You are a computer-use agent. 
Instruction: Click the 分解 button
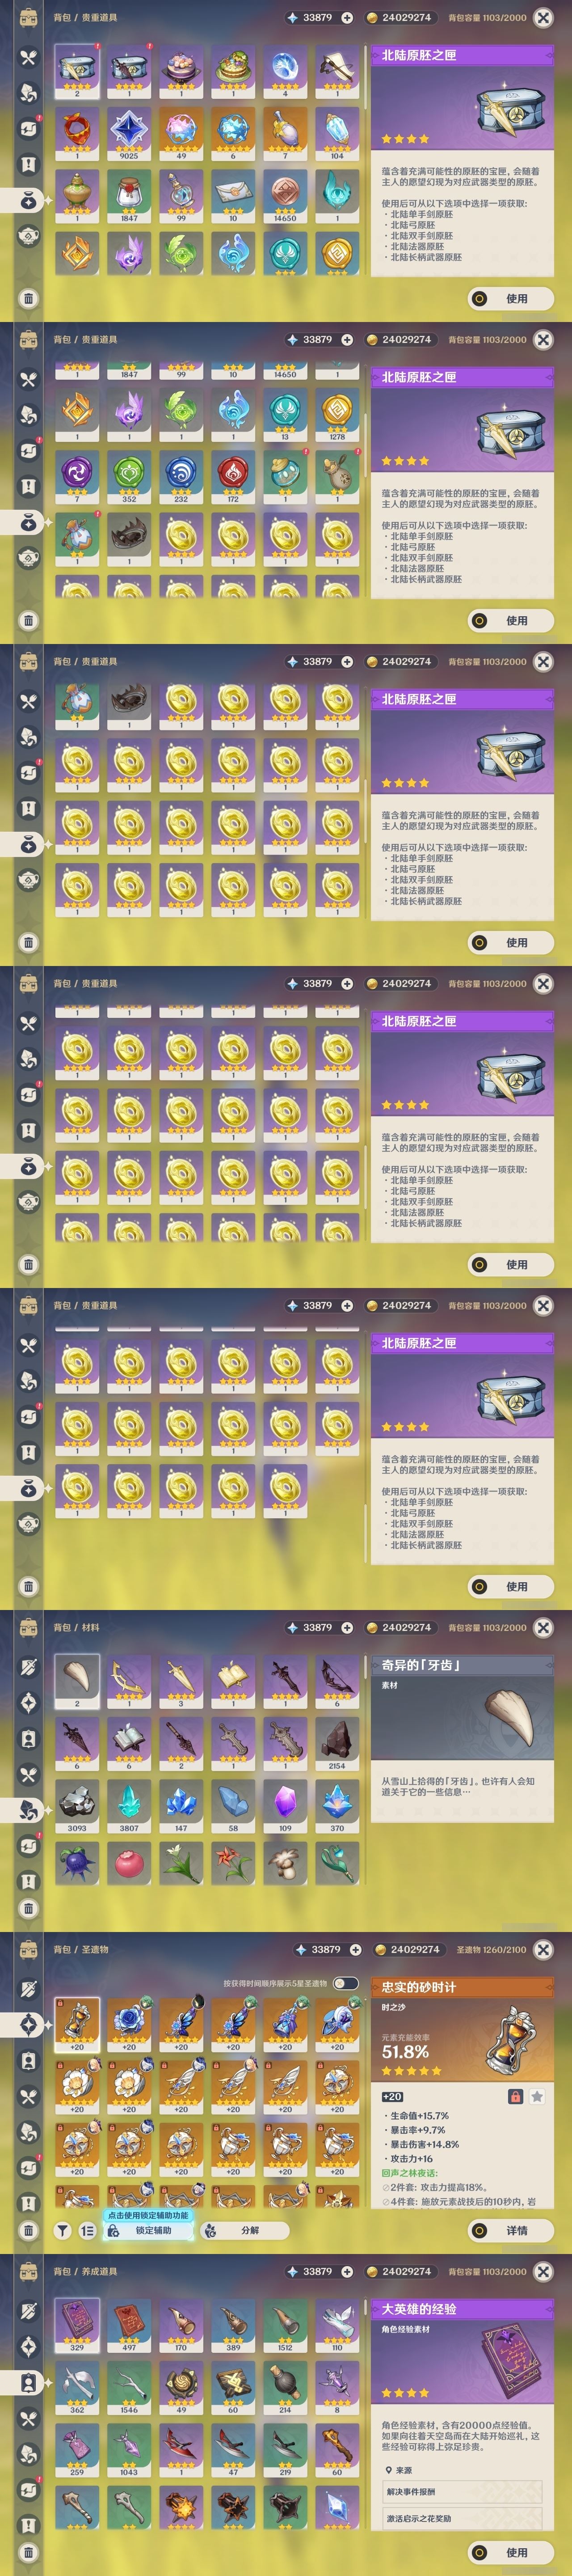[244, 2230]
